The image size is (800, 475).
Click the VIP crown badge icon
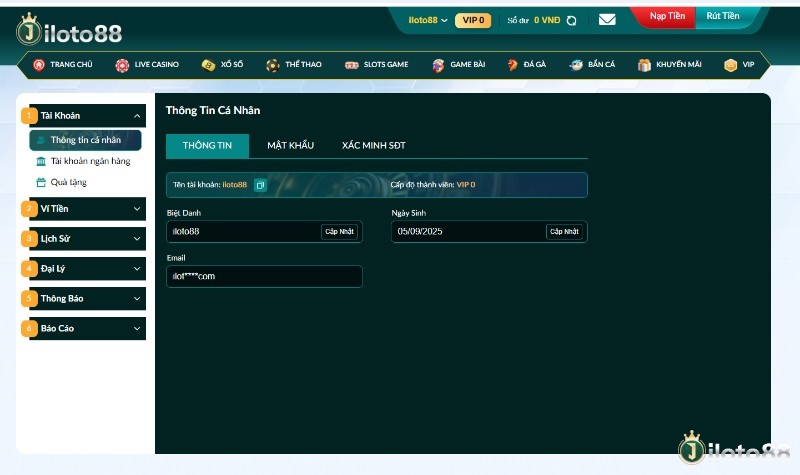click(731, 65)
